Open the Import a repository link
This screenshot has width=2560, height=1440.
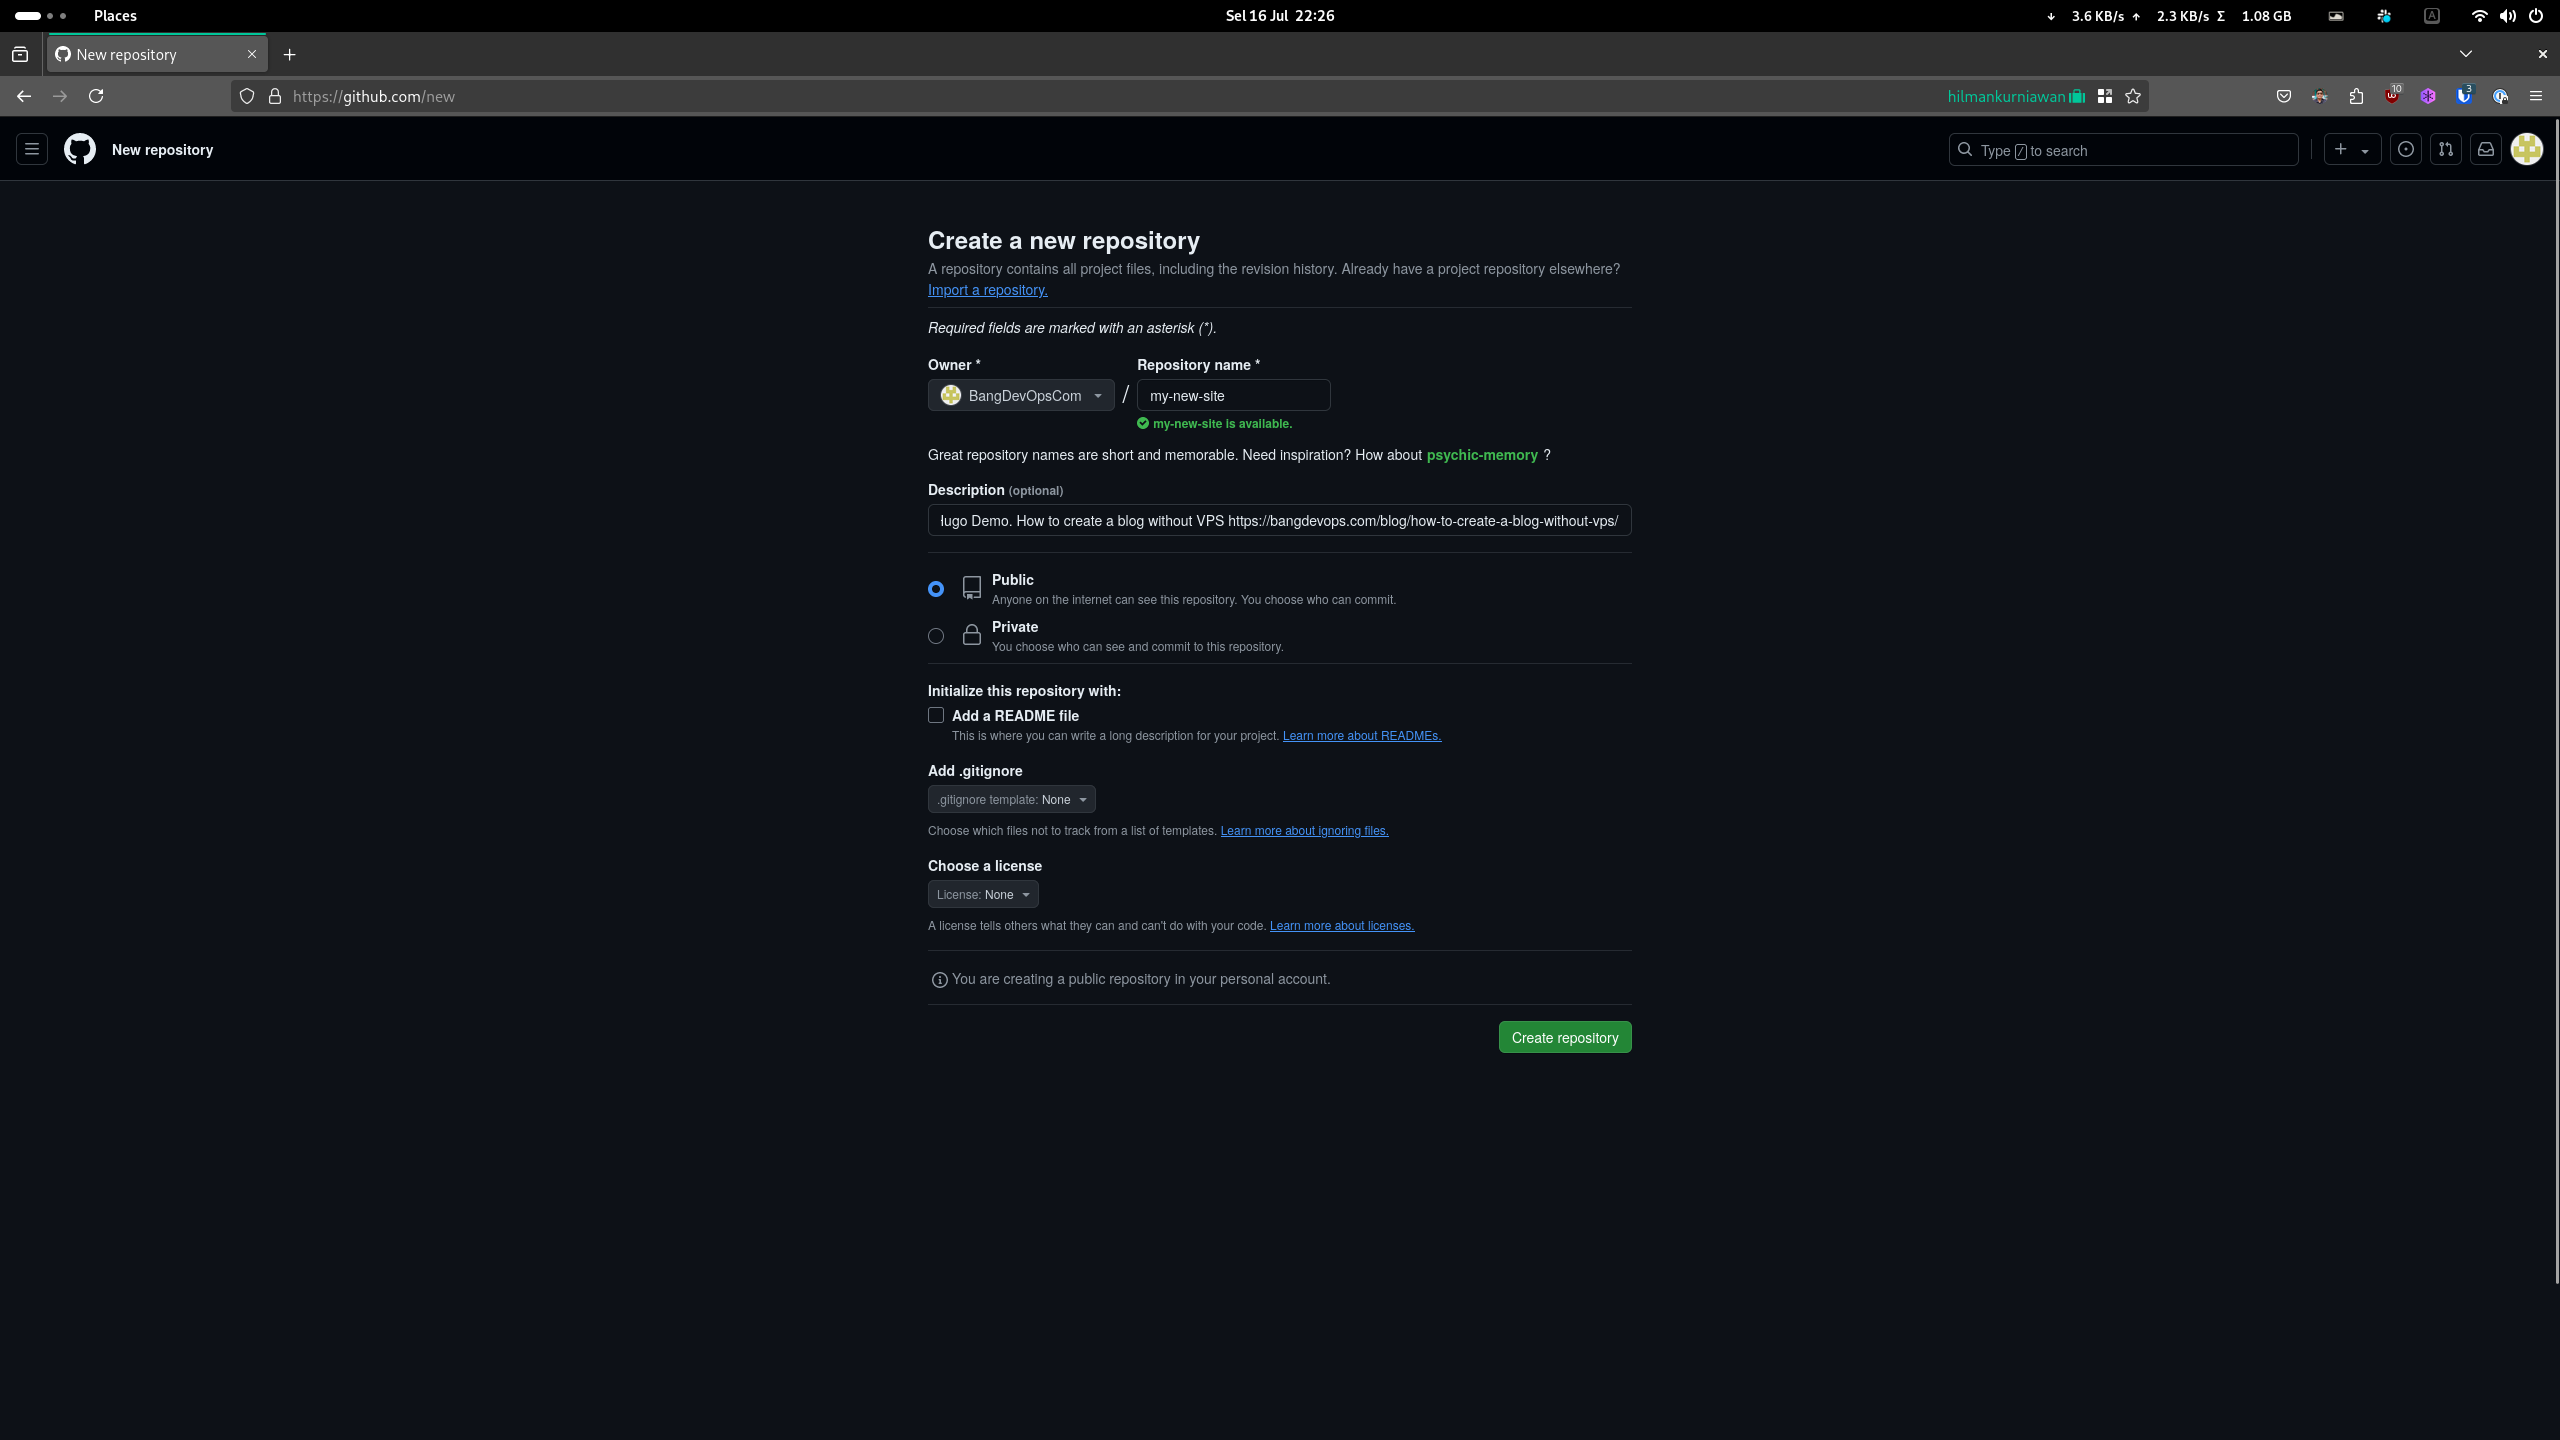986,290
